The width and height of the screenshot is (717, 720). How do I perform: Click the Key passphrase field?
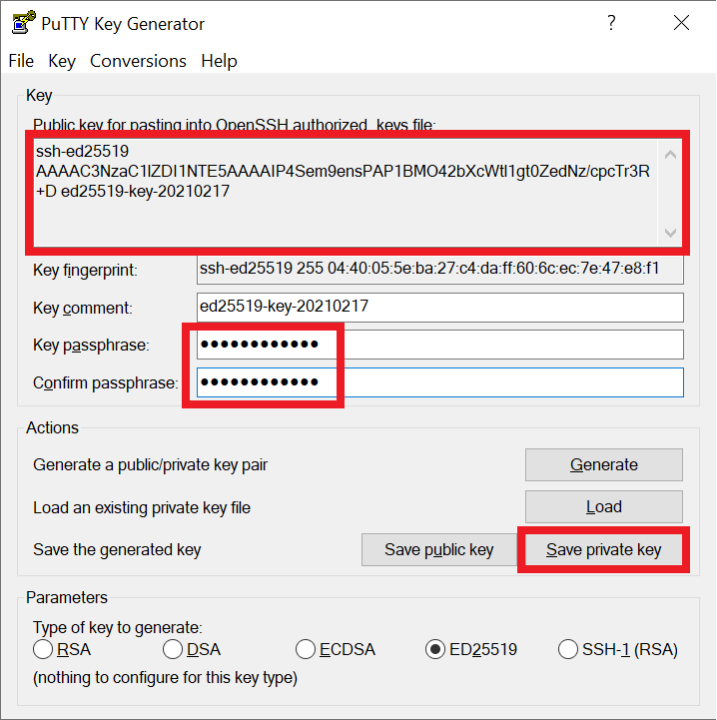pyautogui.click(x=440, y=344)
